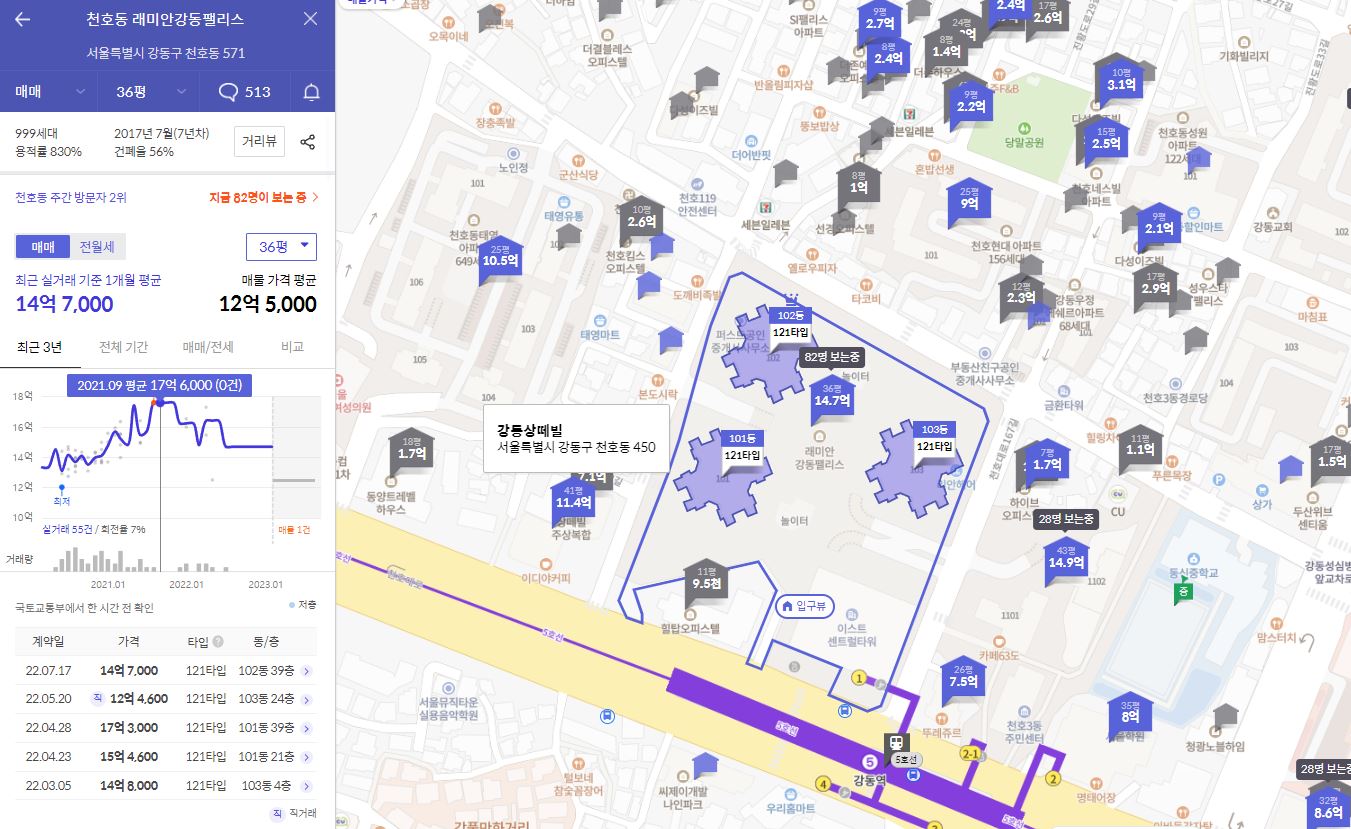This screenshot has width=1351, height=829.
Task: Click the 타입 help question mark icon
Action: click(x=218, y=642)
